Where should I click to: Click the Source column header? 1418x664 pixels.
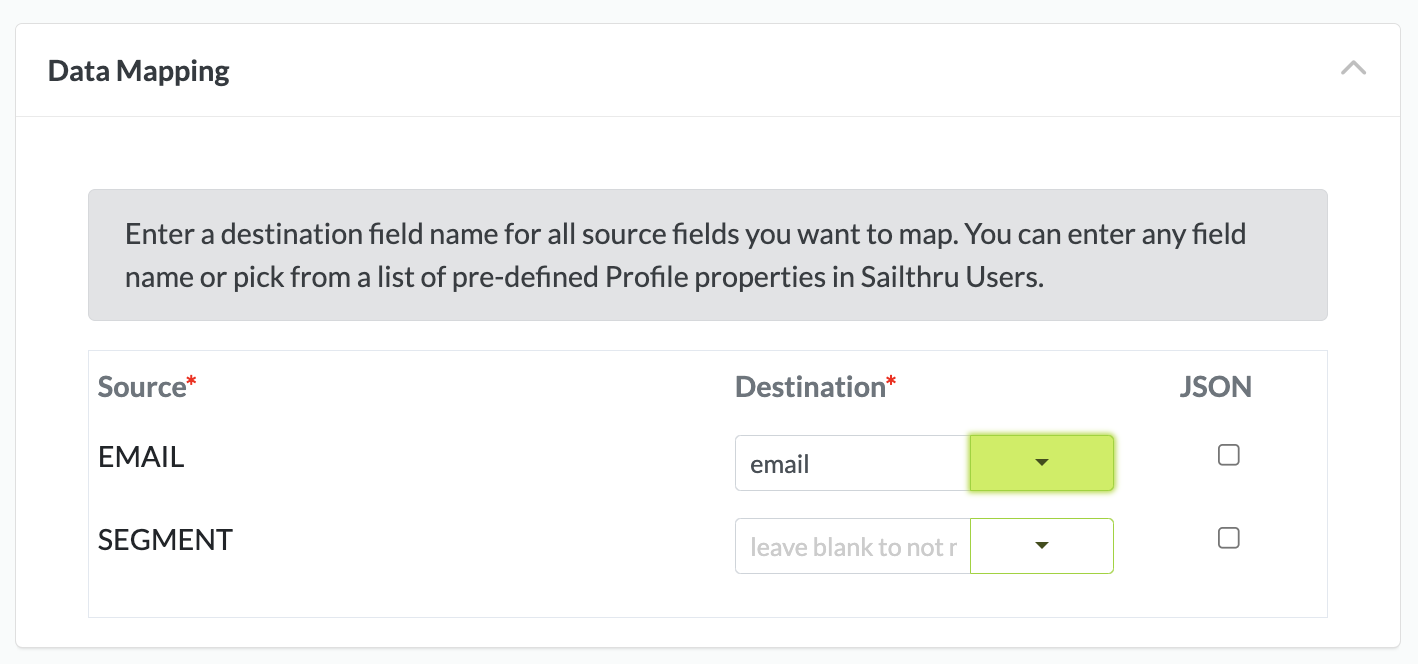141,387
